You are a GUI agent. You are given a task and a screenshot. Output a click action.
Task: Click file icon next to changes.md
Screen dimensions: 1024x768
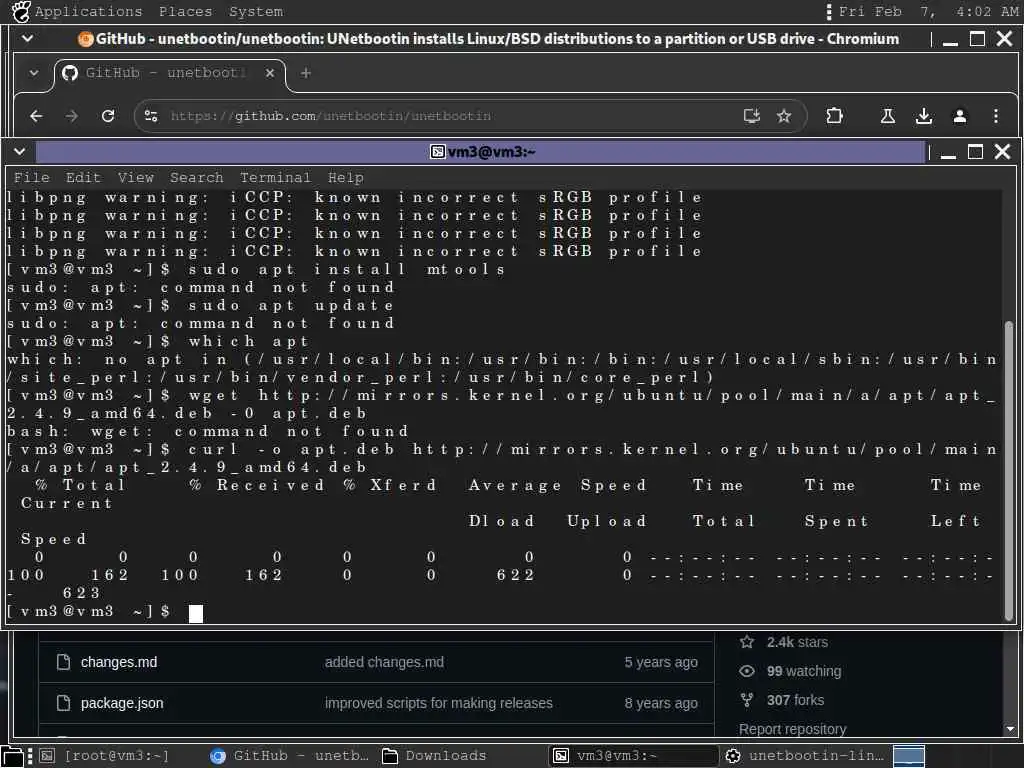[x=63, y=662]
